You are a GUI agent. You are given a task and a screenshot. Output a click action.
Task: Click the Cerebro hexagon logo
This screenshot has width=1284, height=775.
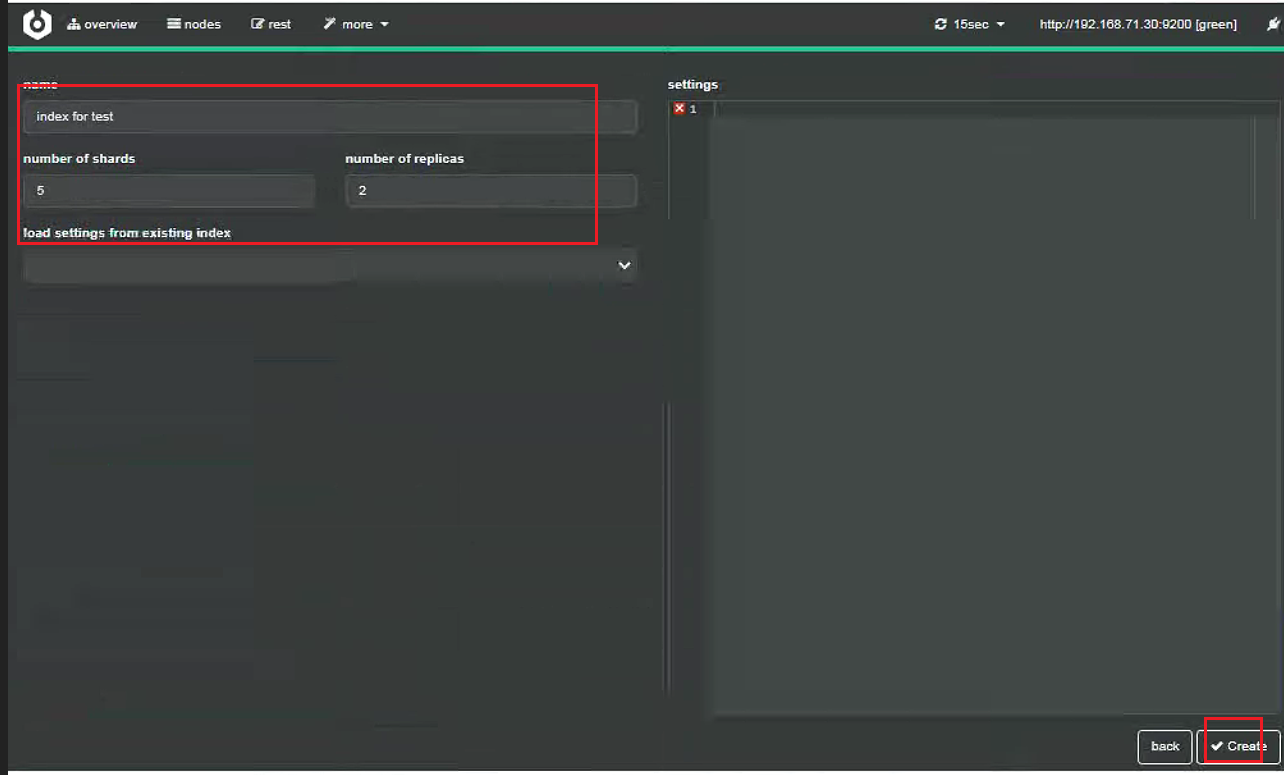(37, 24)
